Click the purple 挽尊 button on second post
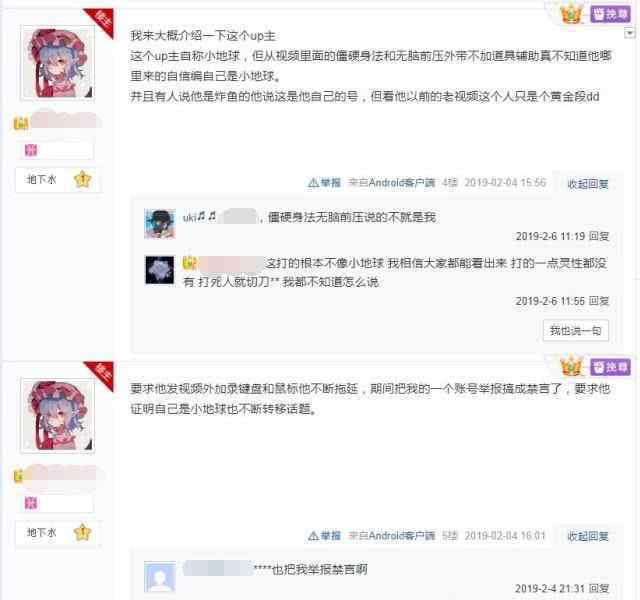 click(x=611, y=367)
